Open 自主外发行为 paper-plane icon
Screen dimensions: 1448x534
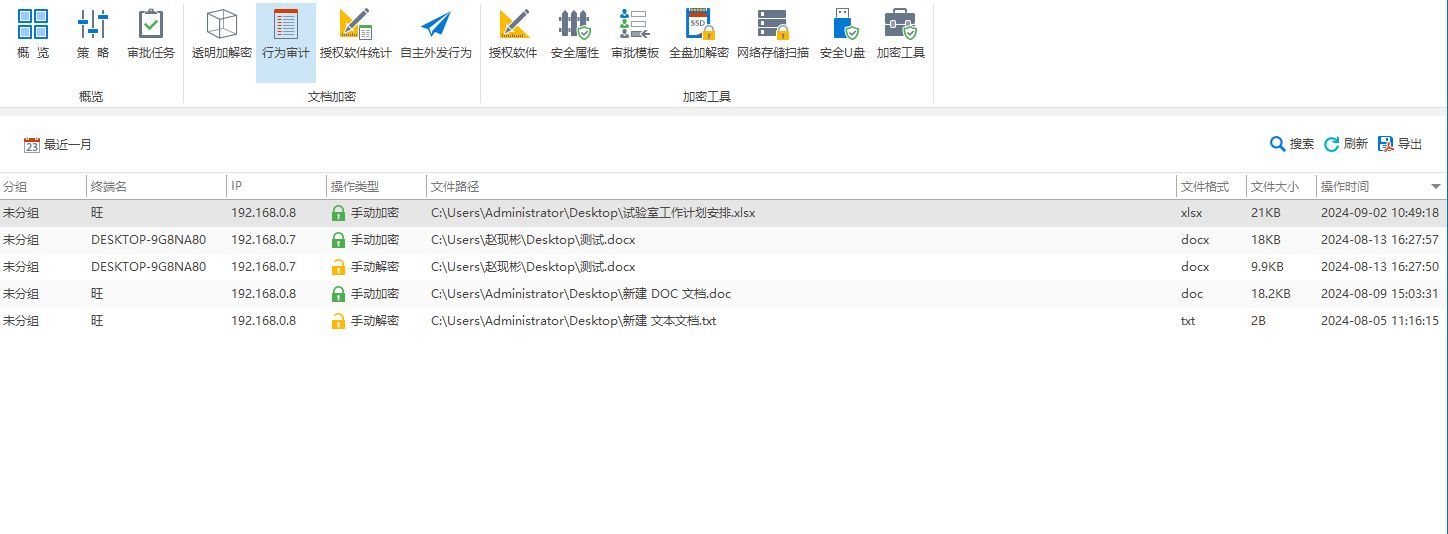pyautogui.click(x=436, y=25)
